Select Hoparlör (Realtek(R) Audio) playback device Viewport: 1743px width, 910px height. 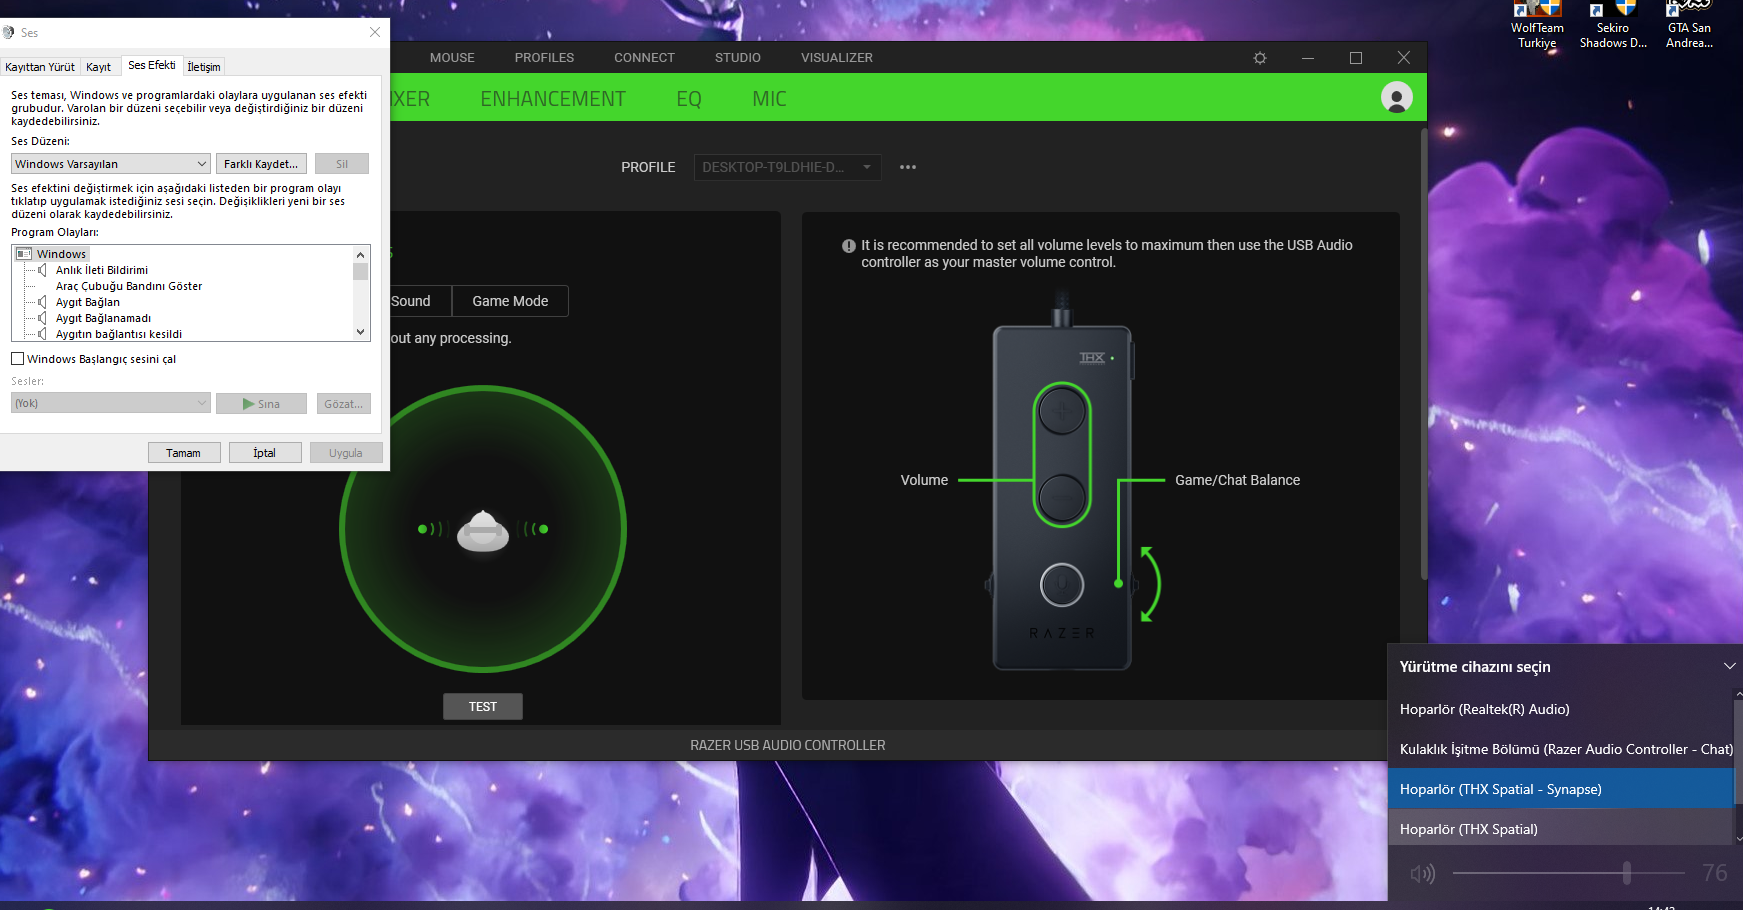[1560, 709]
